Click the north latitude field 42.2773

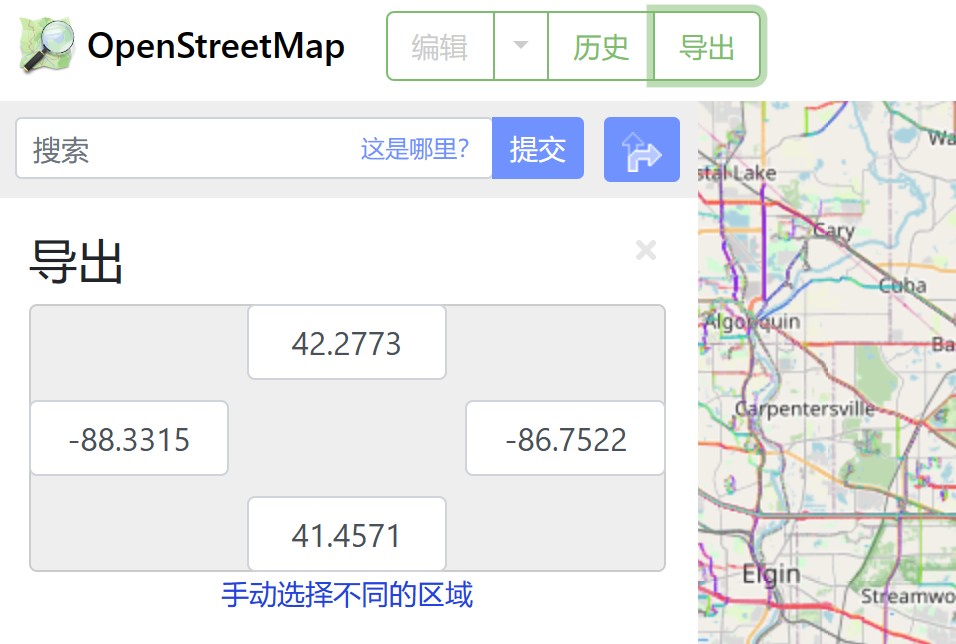pyautogui.click(x=347, y=343)
